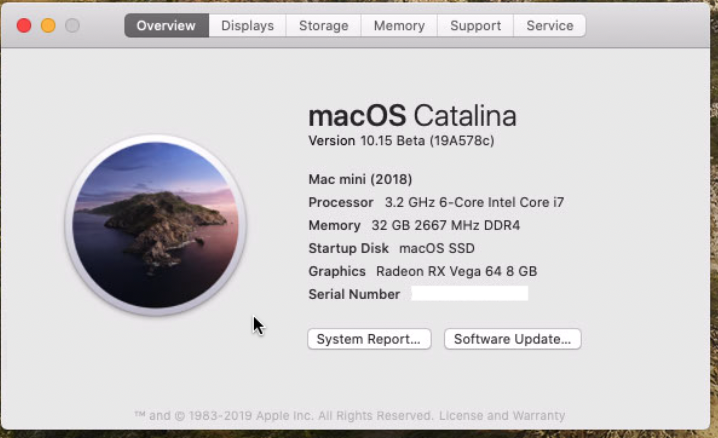
Task: Go to the Support tab
Action: 475,26
